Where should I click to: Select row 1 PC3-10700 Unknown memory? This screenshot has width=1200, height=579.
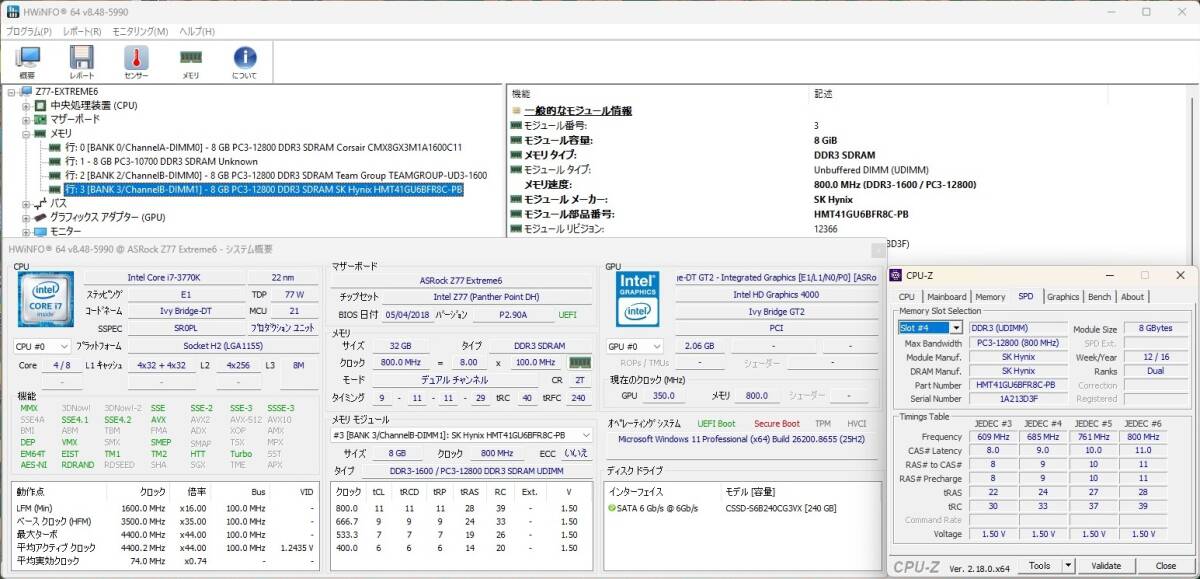(161, 161)
